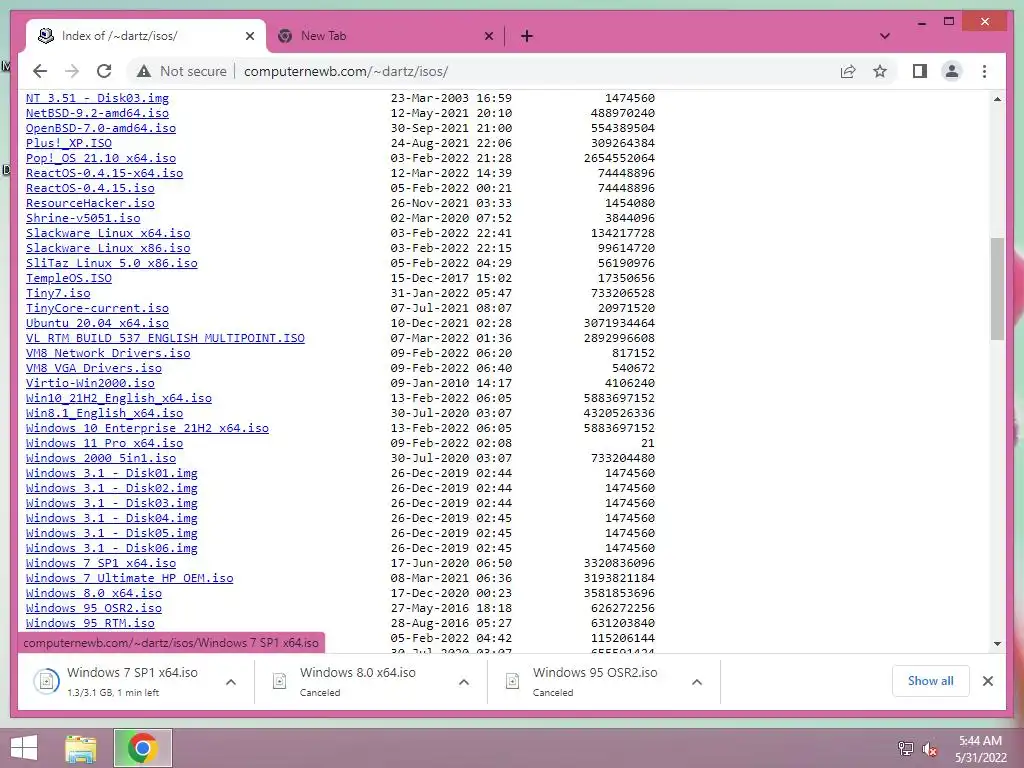Click the Win8.1_English_x64.iso link
The image size is (1024, 768).
104,413
